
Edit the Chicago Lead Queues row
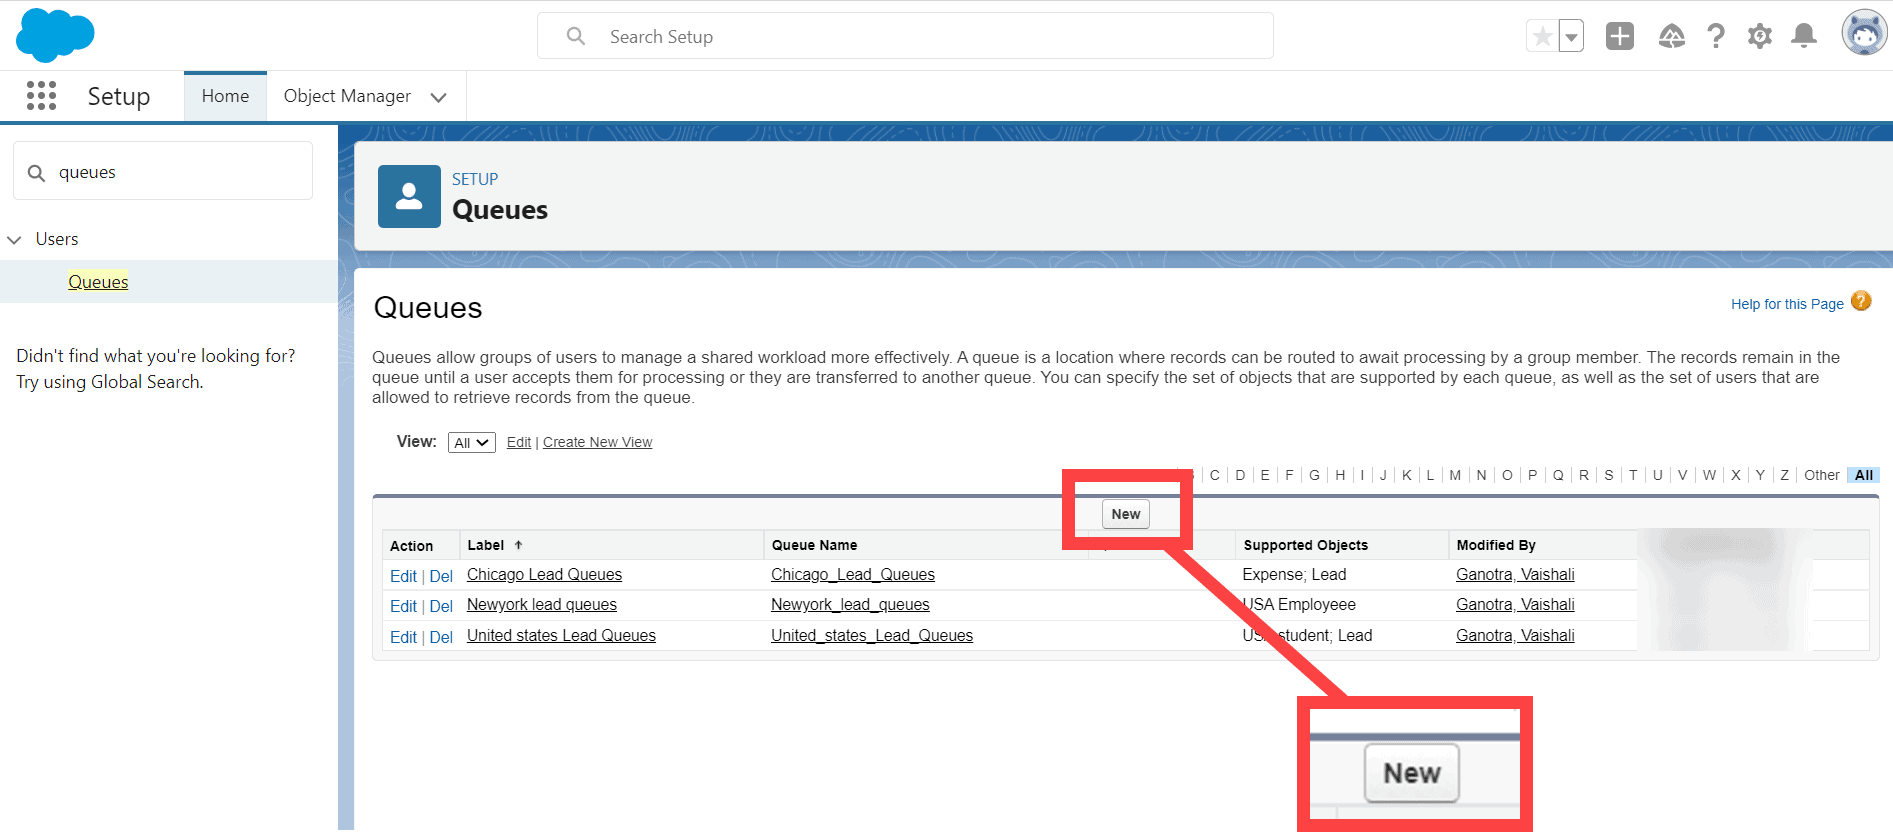(403, 576)
